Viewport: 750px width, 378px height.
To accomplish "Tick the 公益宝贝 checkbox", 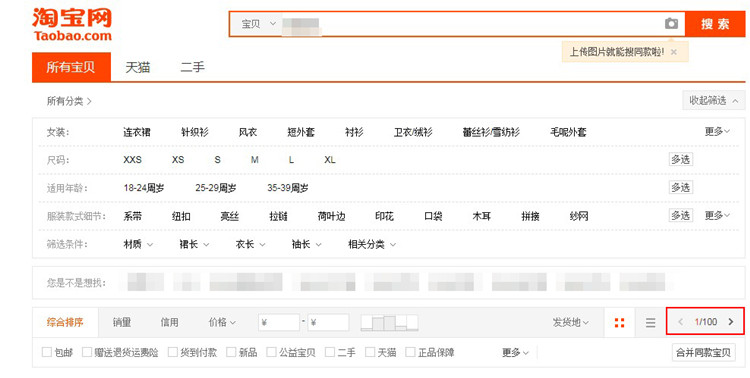I will (x=271, y=352).
